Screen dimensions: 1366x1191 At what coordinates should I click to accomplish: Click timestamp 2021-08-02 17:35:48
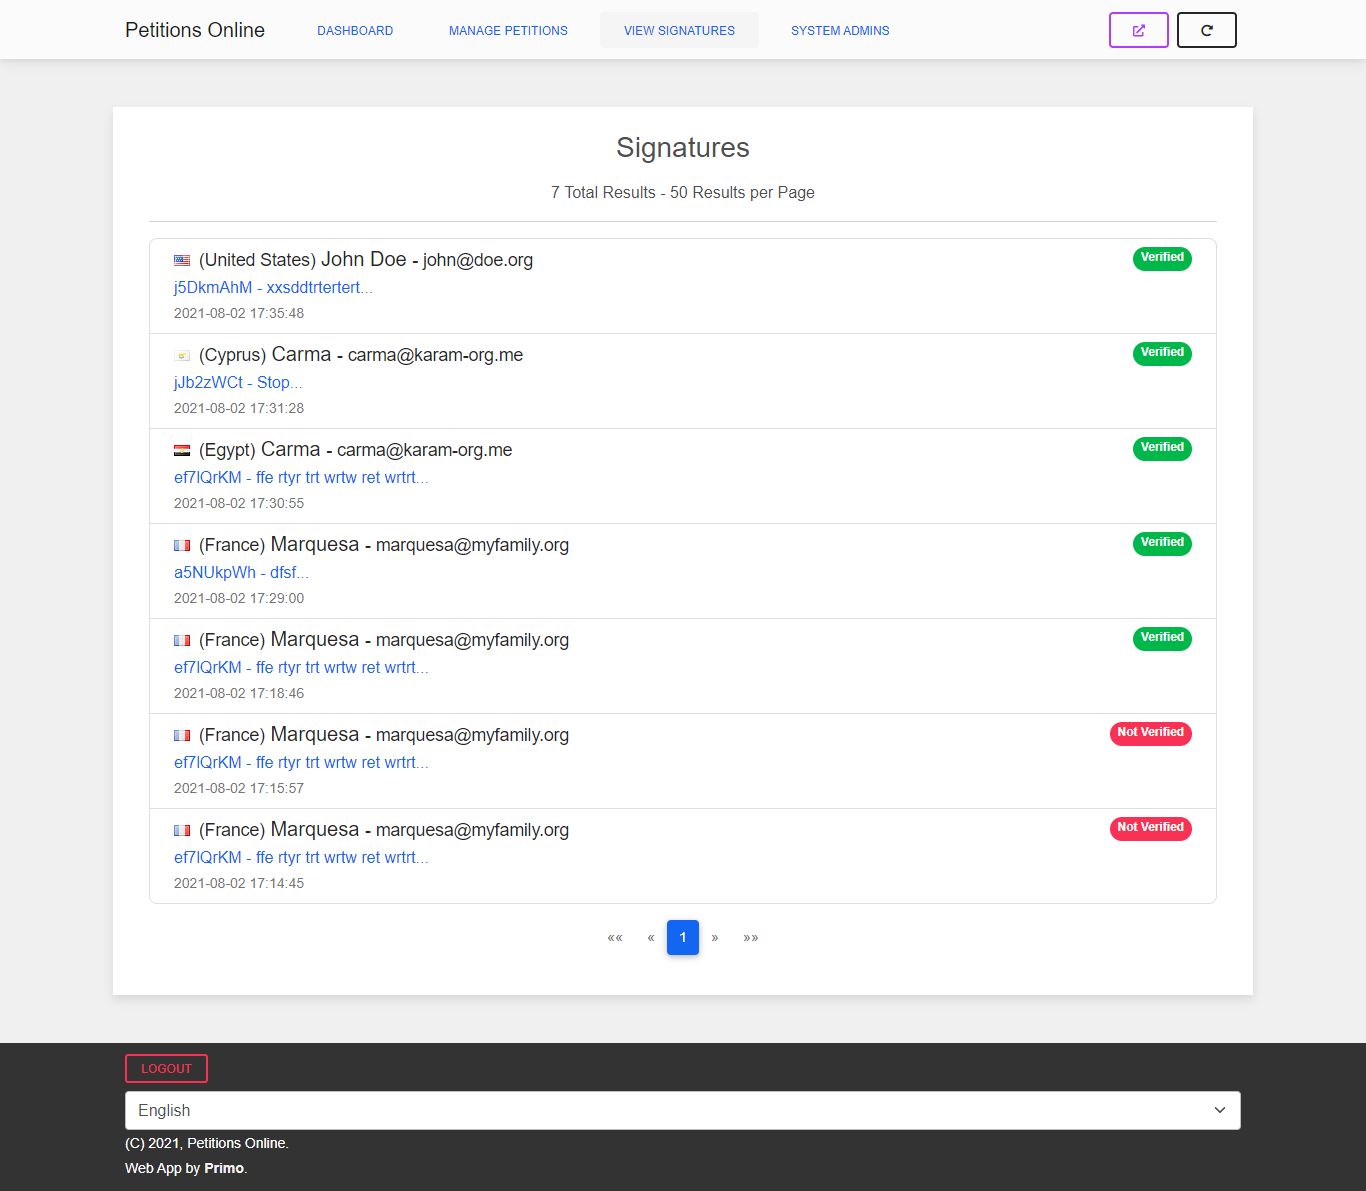(239, 313)
